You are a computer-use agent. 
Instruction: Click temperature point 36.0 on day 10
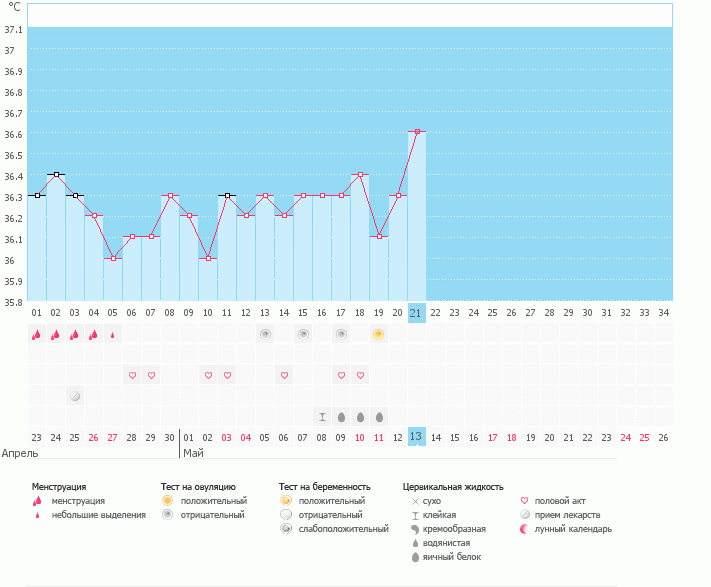pos(208,258)
